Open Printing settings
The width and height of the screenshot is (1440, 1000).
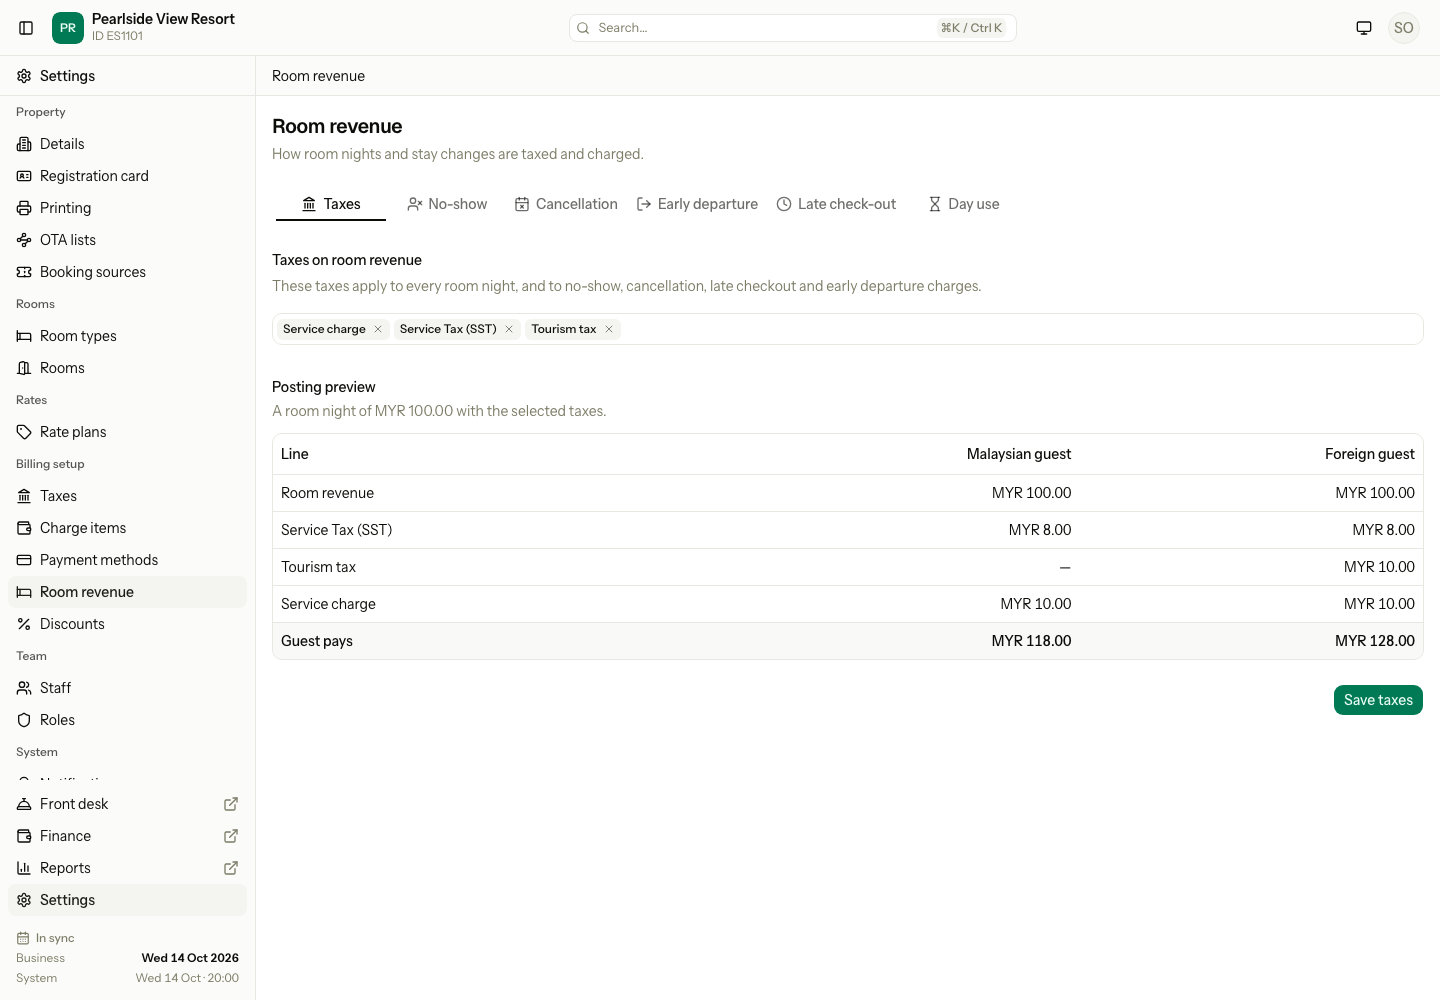[x=128, y=208]
